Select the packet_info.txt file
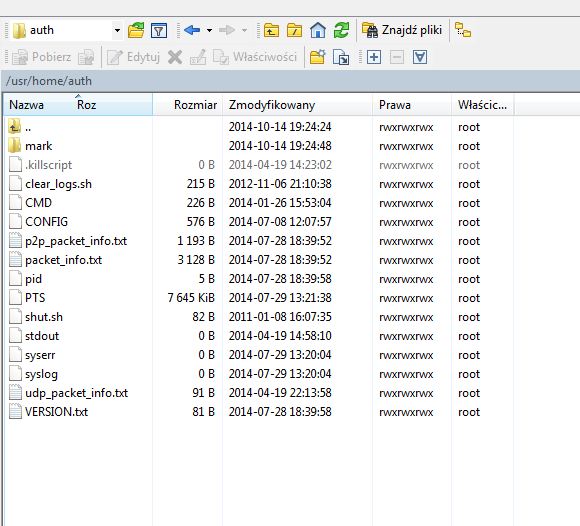580x526 pixels. [259, 260]
